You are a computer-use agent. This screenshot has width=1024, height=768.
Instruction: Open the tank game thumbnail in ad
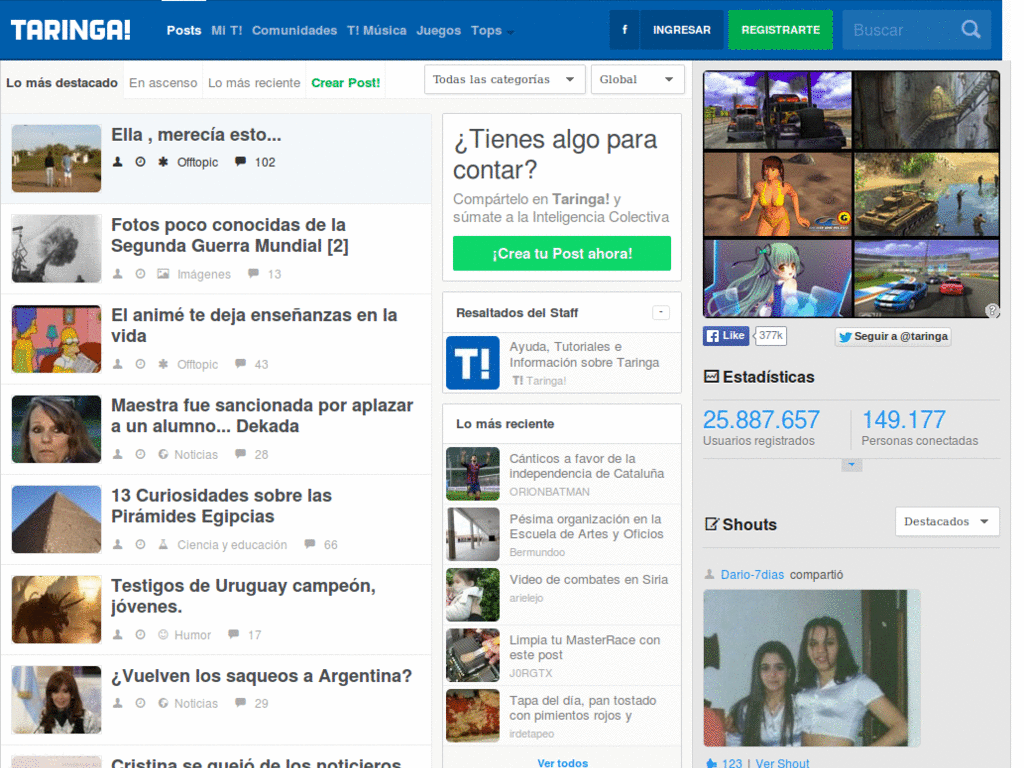[x=926, y=194]
